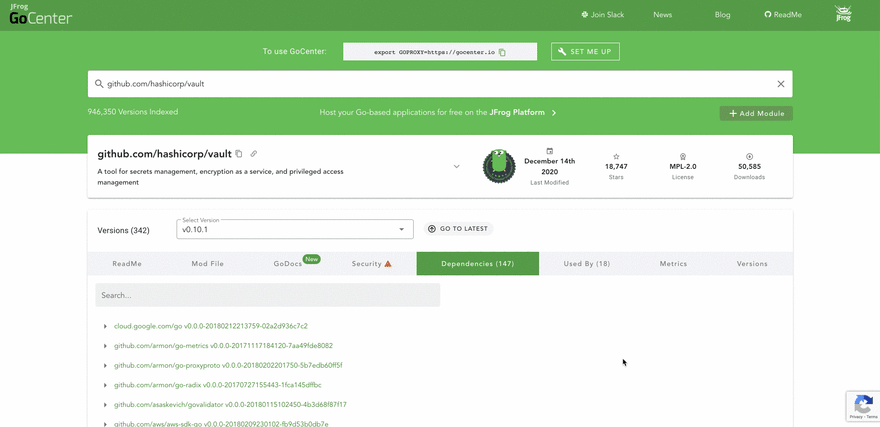Open the Versions tab
Viewport: 880px width, 427px height.
click(752, 264)
